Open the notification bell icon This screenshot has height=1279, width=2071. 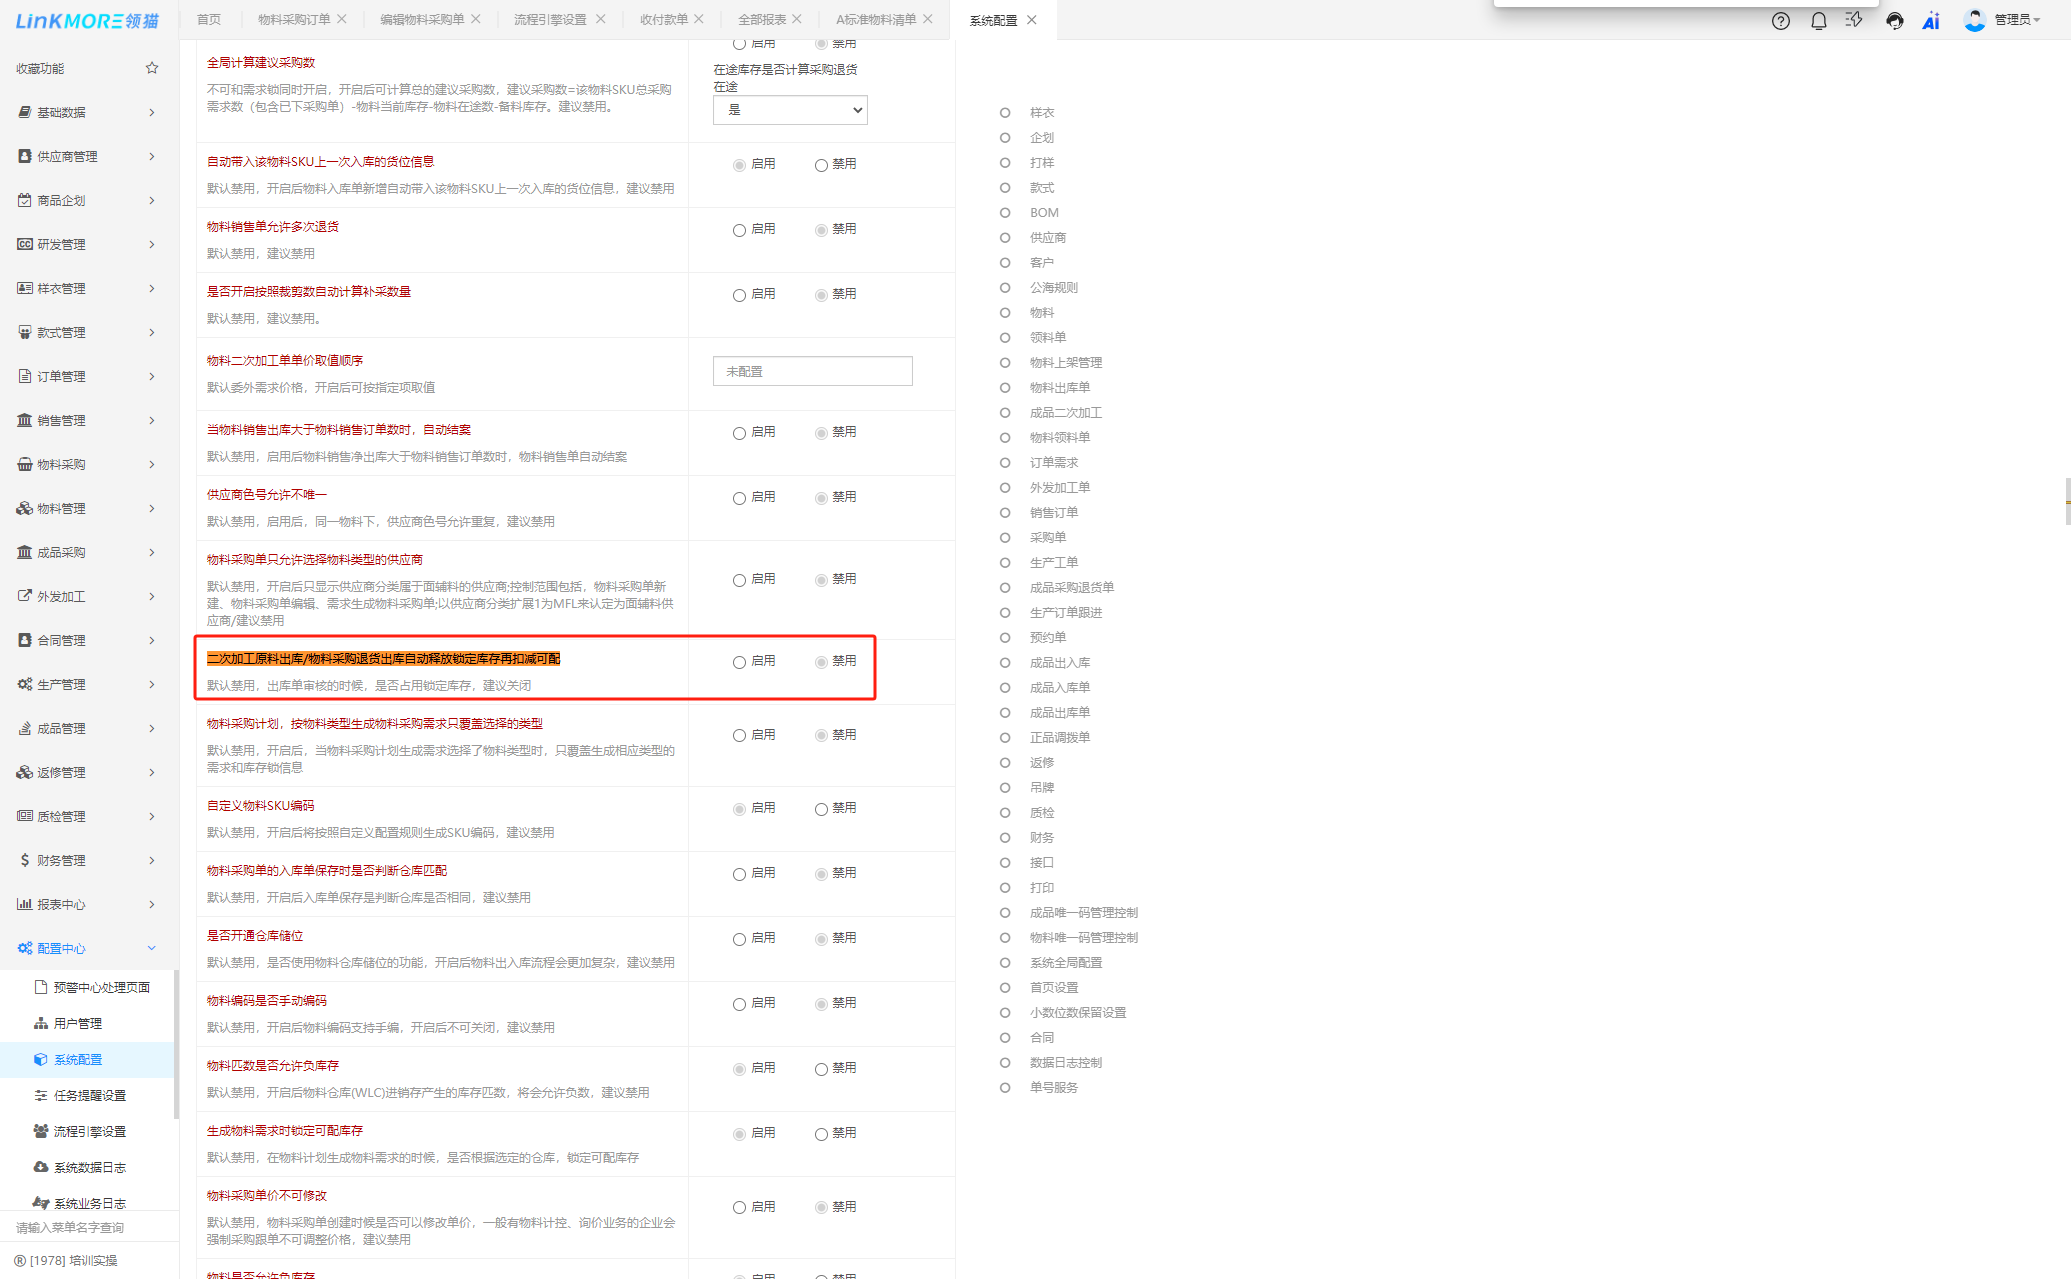[1818, 20]
